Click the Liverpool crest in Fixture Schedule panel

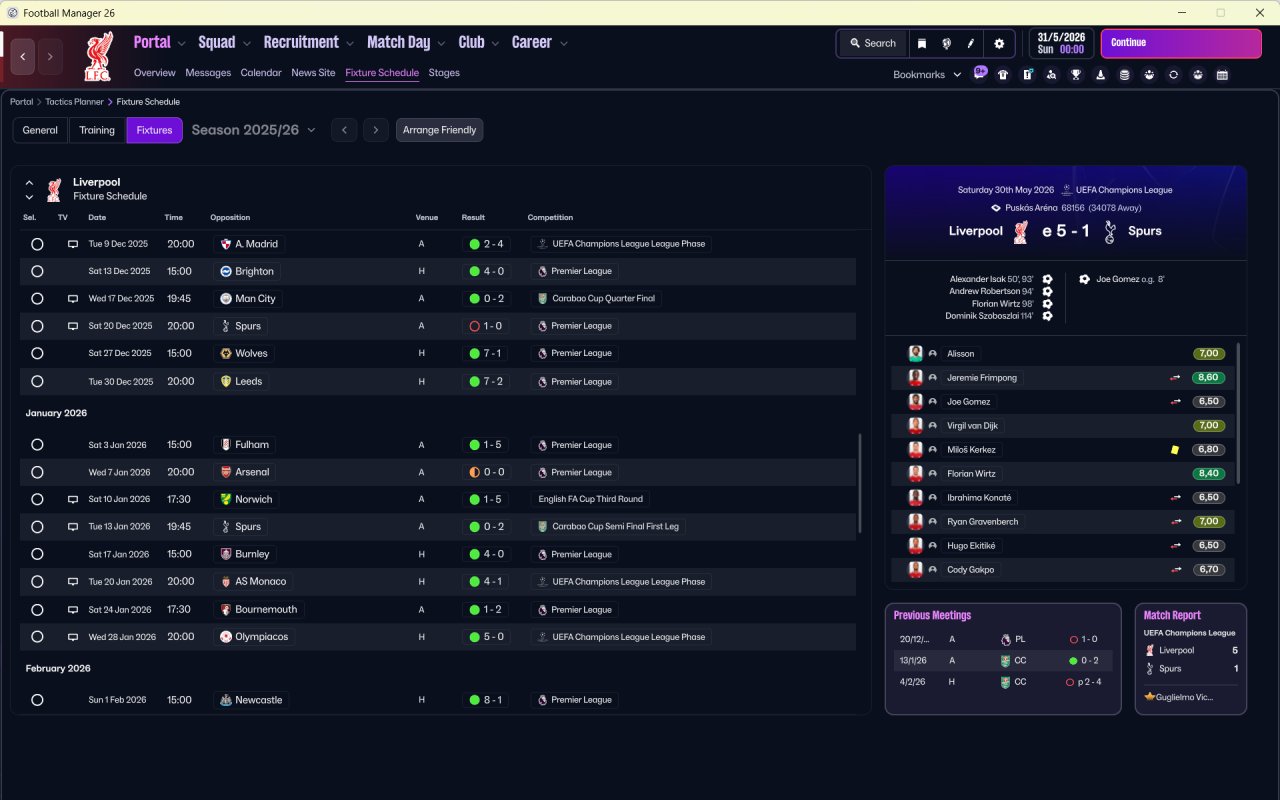54,189
